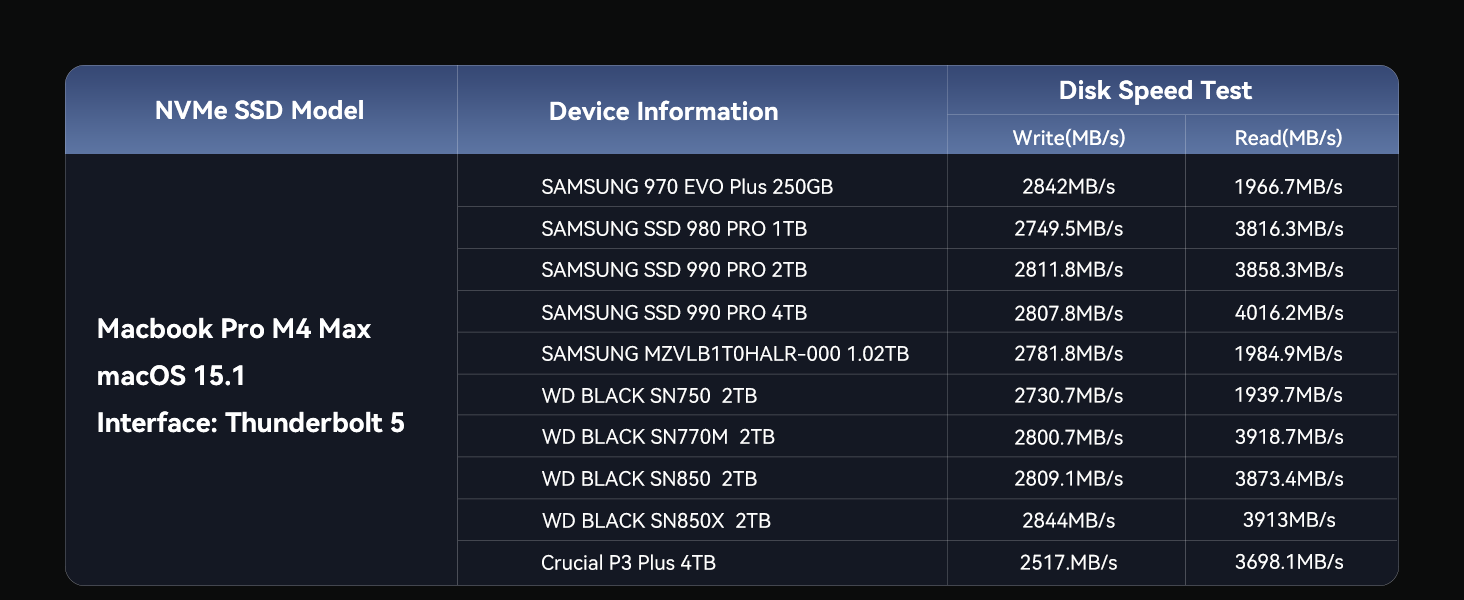
Task: Click the Disk Speed Test header
Action: [1155, 91]
